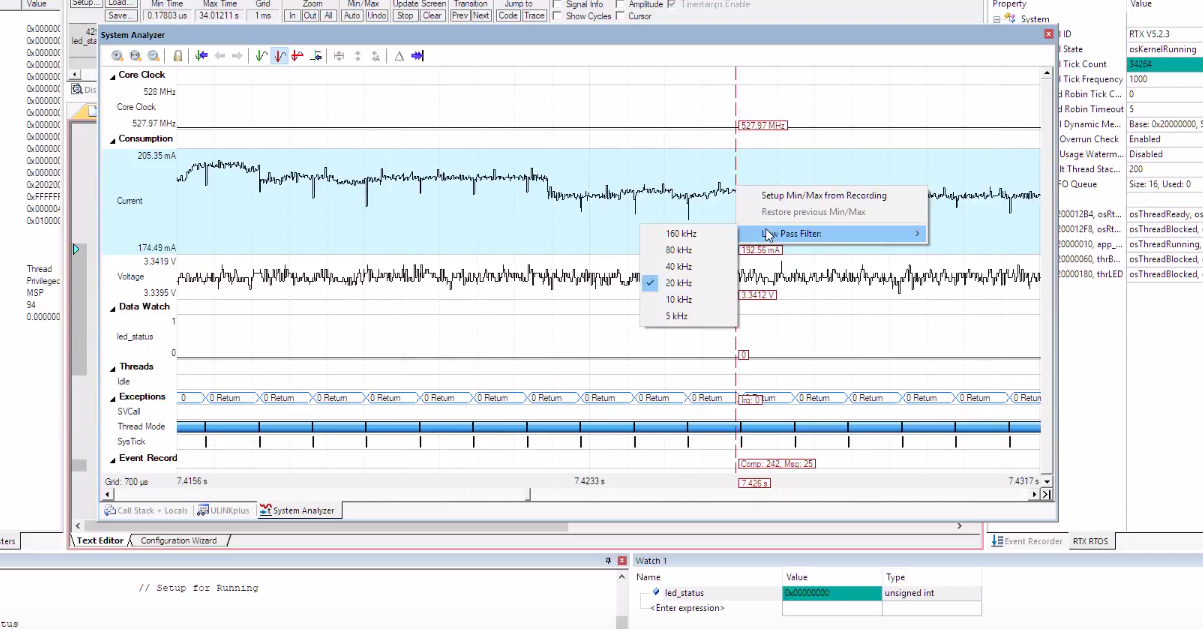Click the lock icon in analyzer toolbar
This screenshot has height=629, width=1203.
coord(178,56)
